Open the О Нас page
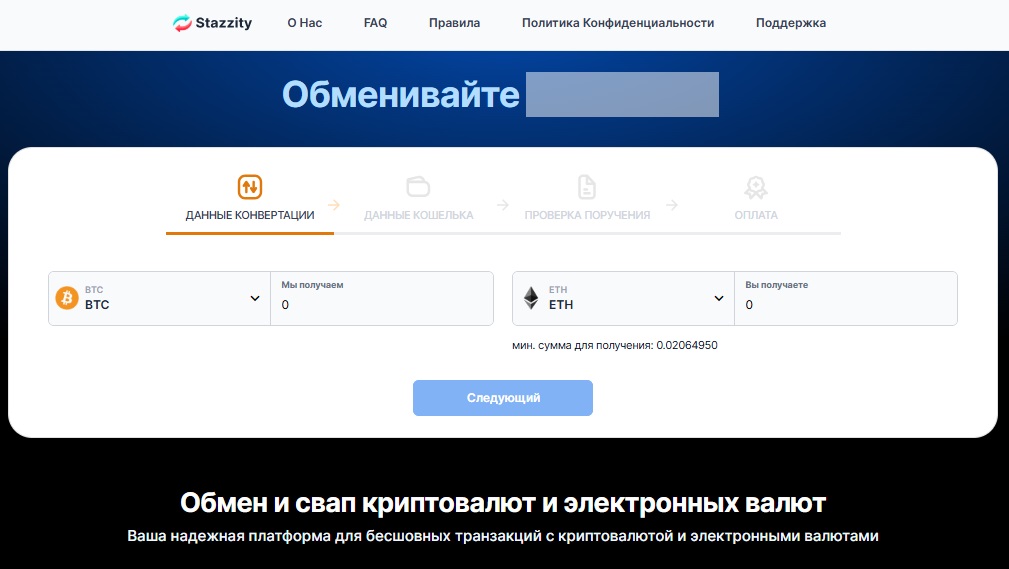The width and height of the screenshot is (1009, 569). (x=304, y=23)
